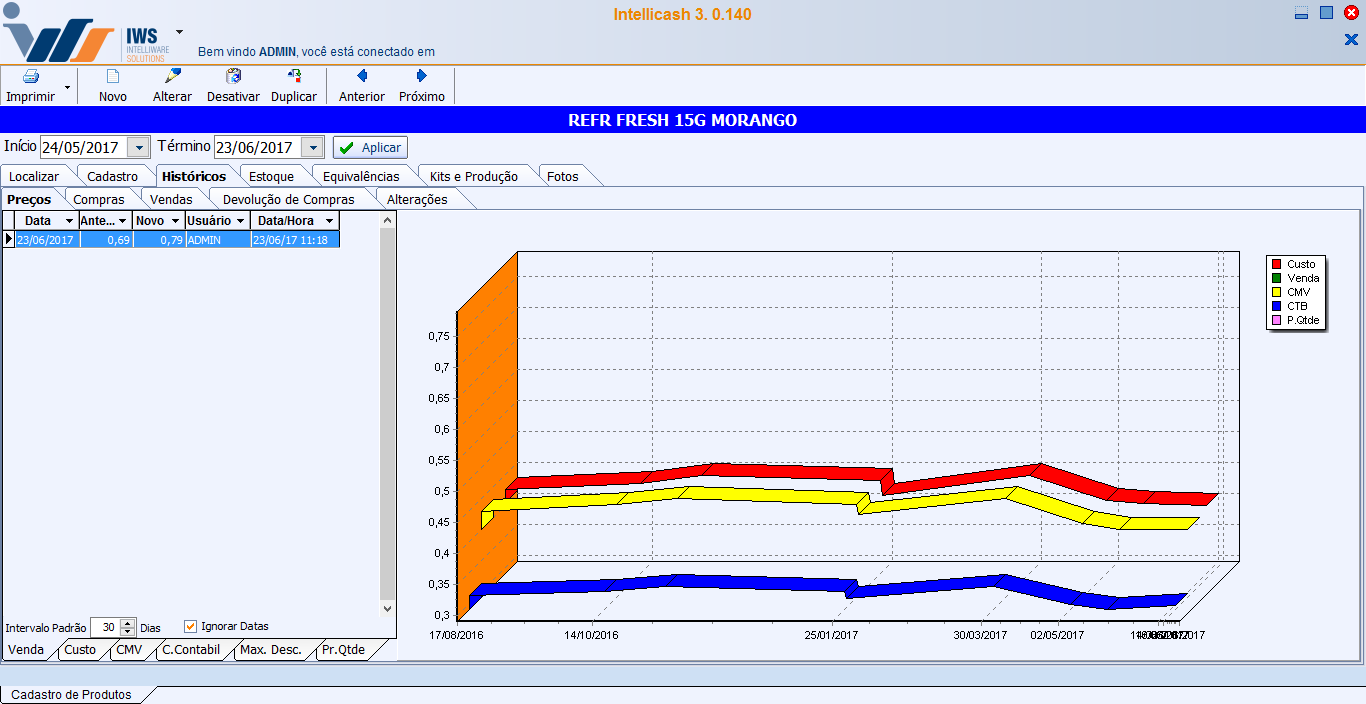Click the price list scroll-down arrow
The image size is (1366, 704).
click(388, 607)
